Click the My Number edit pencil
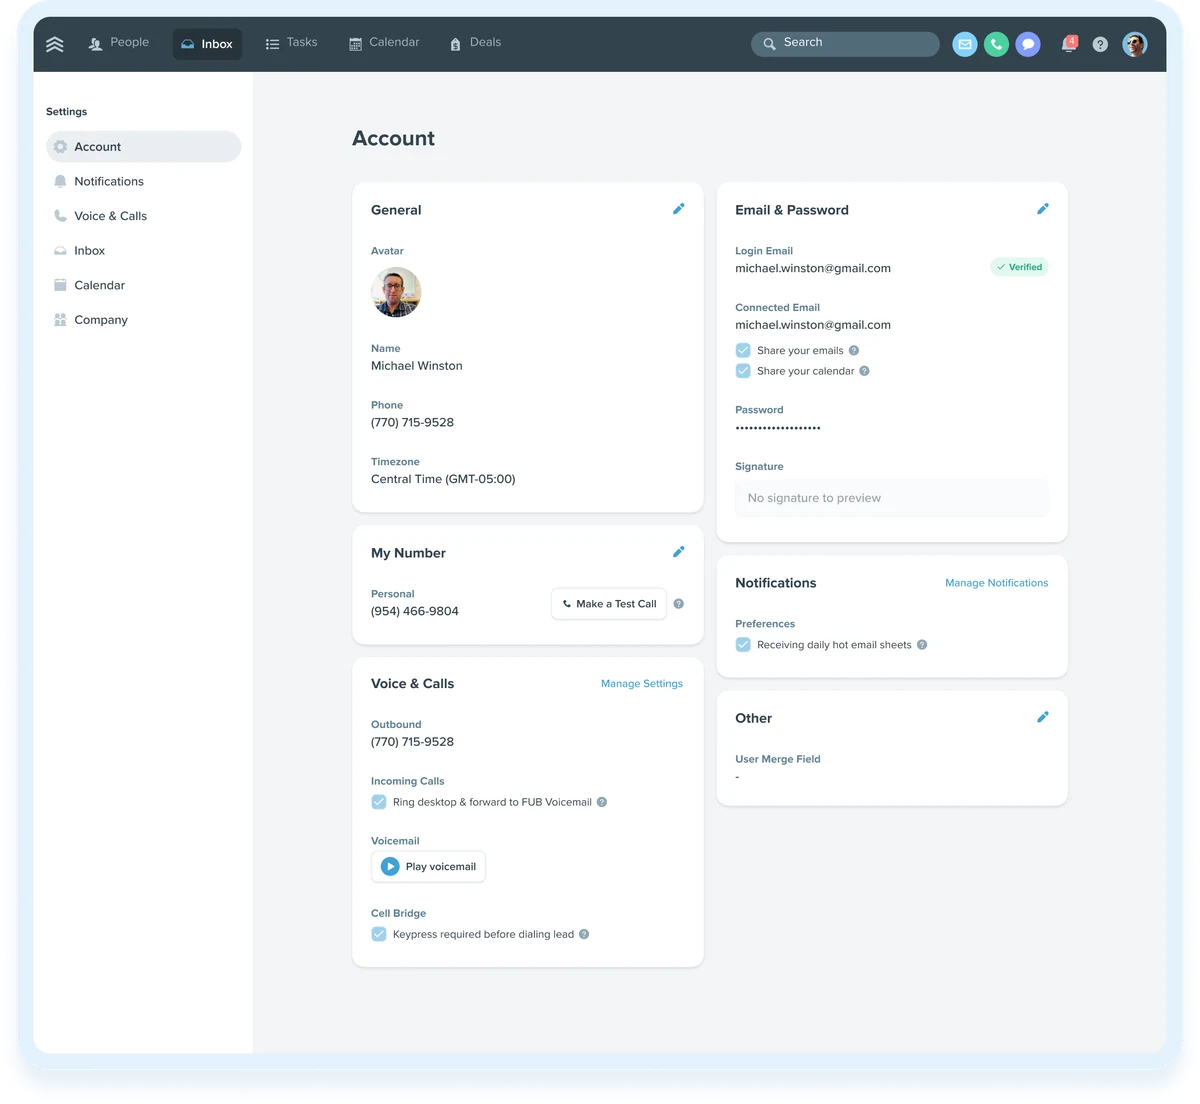 pyautogui.click(x=678, y=552)
